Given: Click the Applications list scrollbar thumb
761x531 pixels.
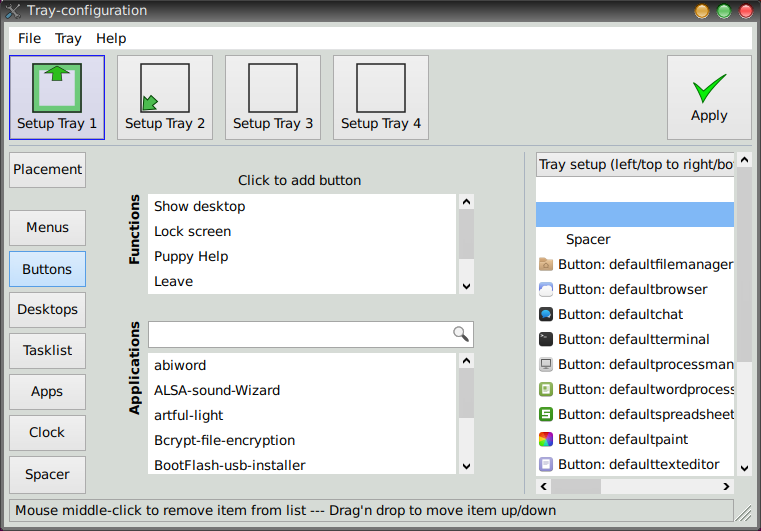Looking at the screenshot, I should click(466, 393).
